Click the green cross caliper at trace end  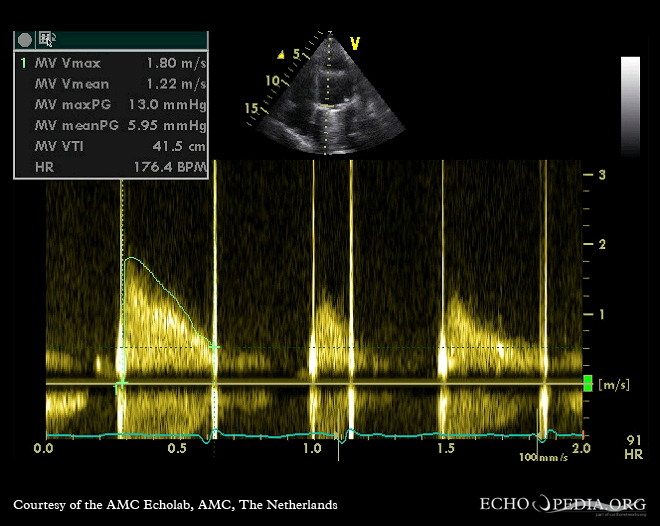[214, 346]
